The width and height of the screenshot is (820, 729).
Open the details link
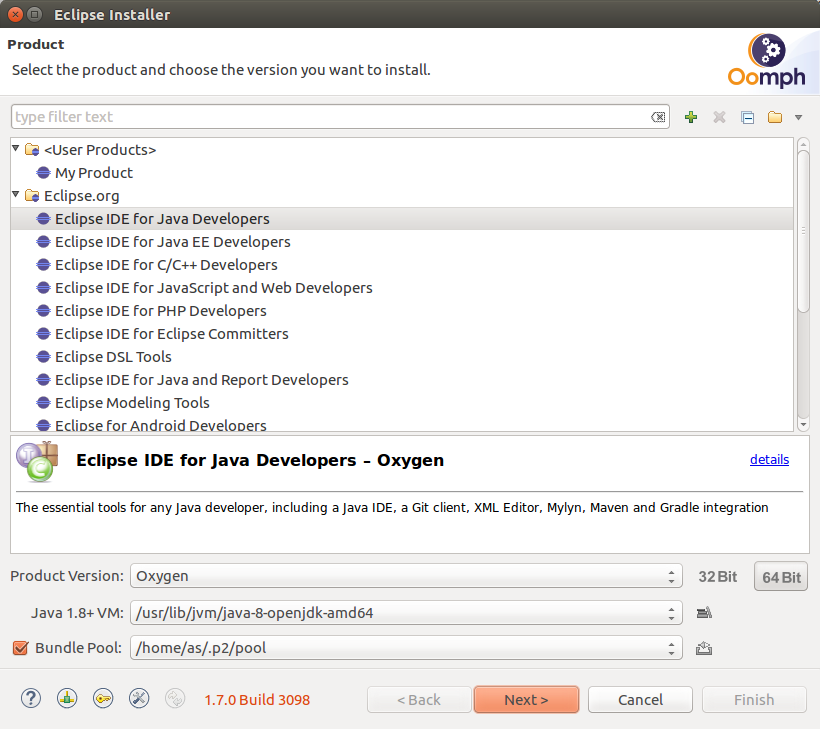[769, 459]
